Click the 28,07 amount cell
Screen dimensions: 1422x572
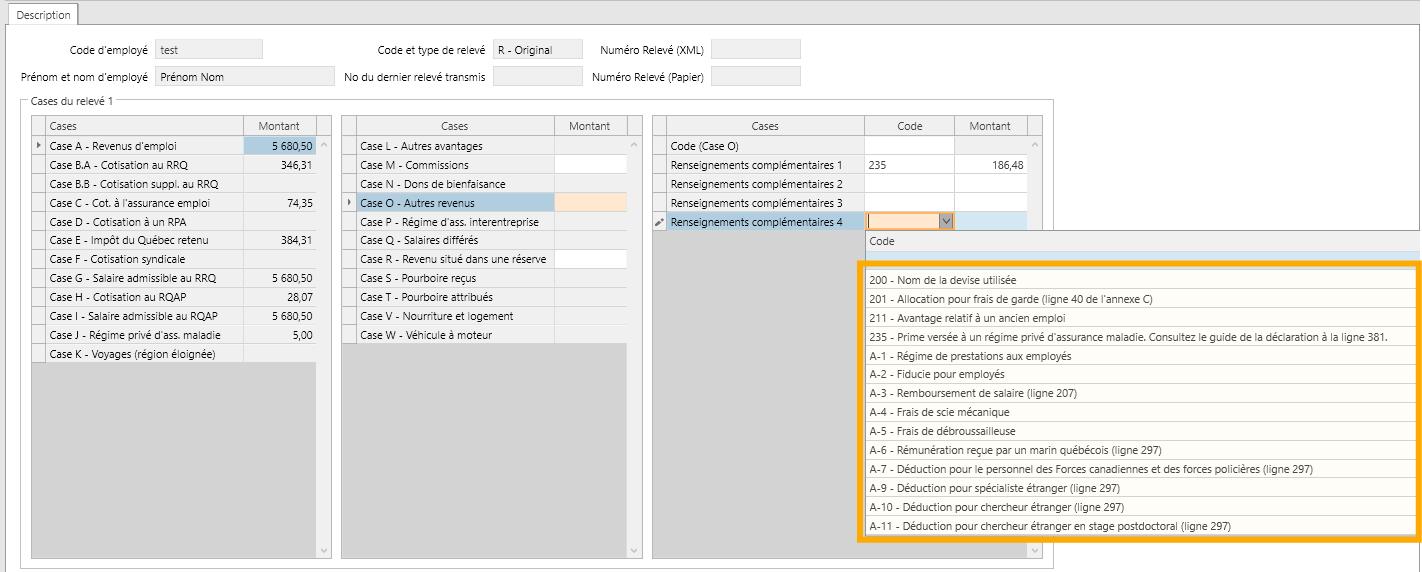point(280,297)
